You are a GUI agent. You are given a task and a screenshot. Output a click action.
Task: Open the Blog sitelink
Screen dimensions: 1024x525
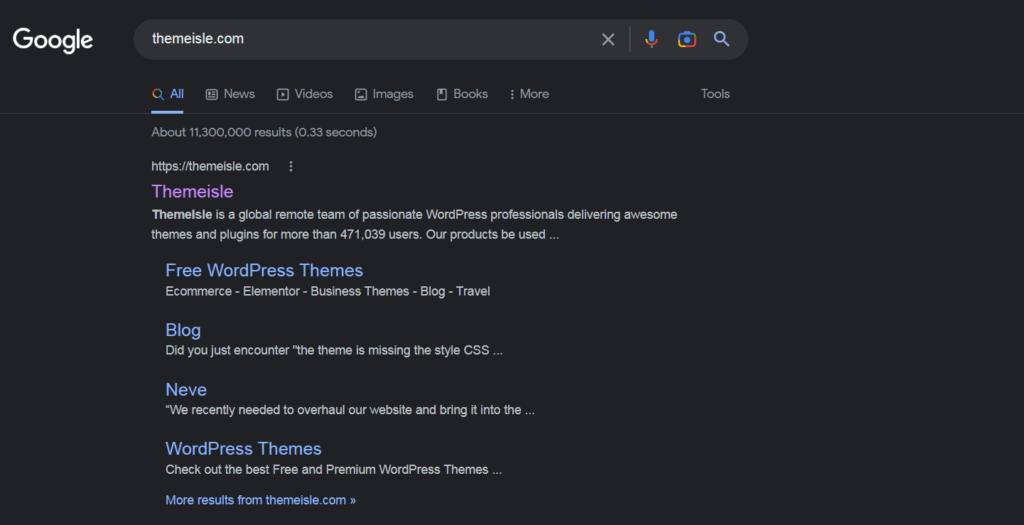[x=183, y=330]
